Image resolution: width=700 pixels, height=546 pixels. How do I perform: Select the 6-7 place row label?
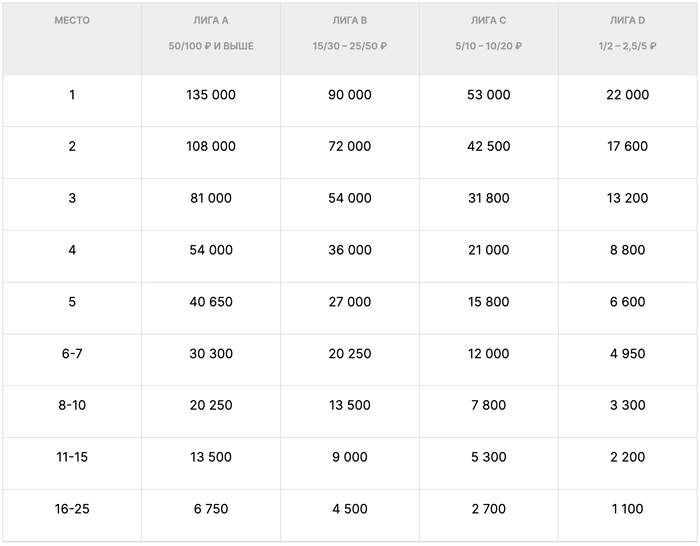pos(72,354)
